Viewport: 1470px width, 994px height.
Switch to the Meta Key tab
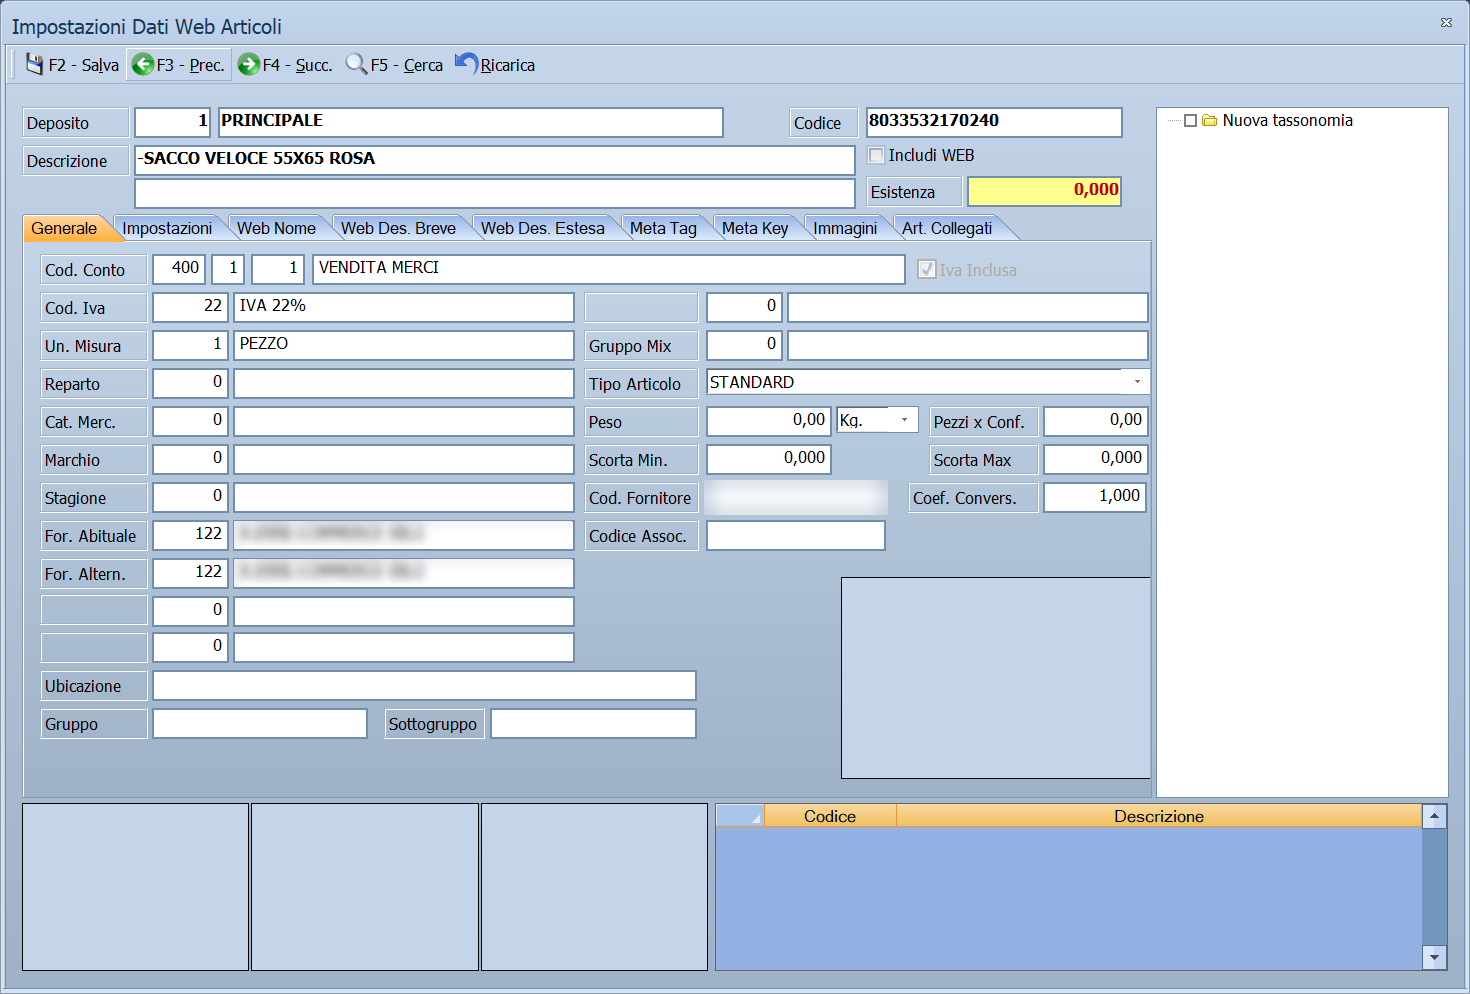pyautogui.click(x=755, y=228)
